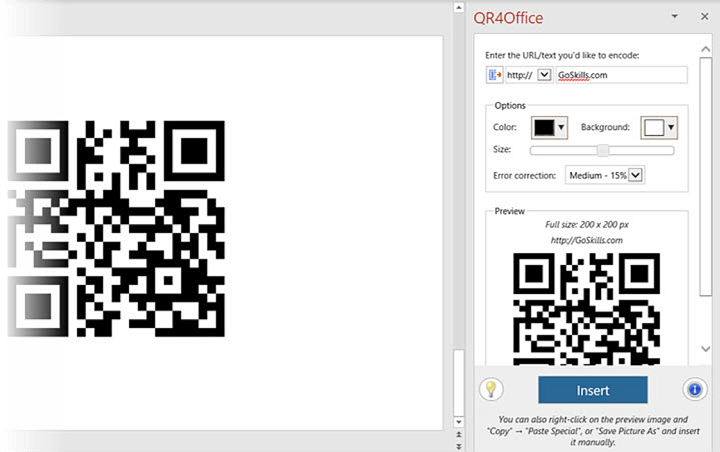Click the QR code preview image
Screen dimensions: 720x452
pos(586,309)
